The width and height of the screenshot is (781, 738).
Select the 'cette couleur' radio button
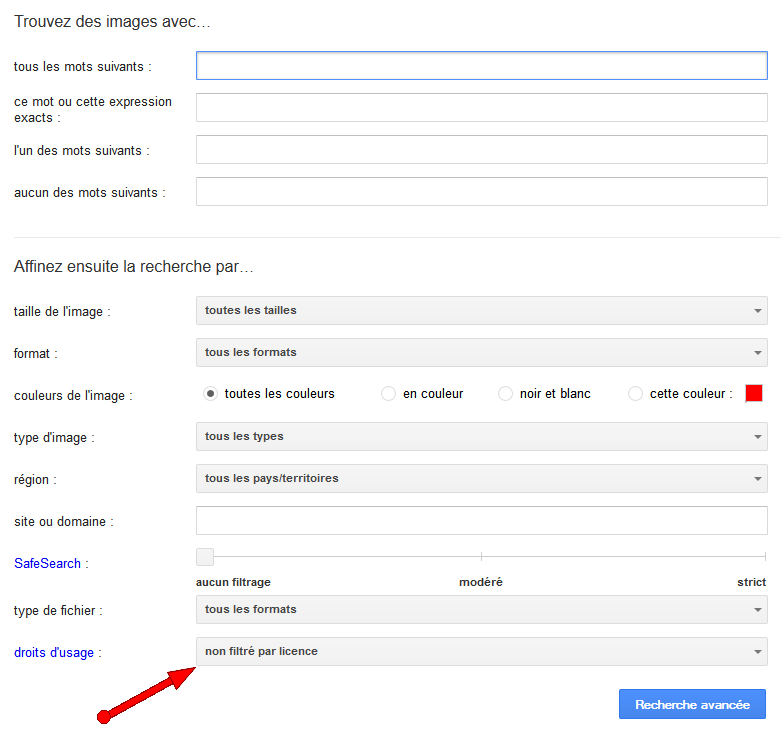point(635,394)
